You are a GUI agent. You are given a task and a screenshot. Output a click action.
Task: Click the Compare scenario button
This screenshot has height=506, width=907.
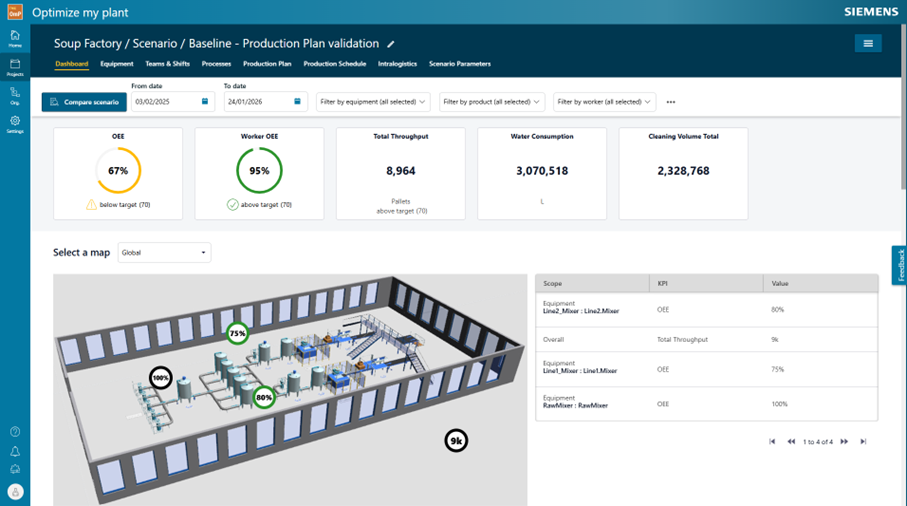(x=84, y=102)
